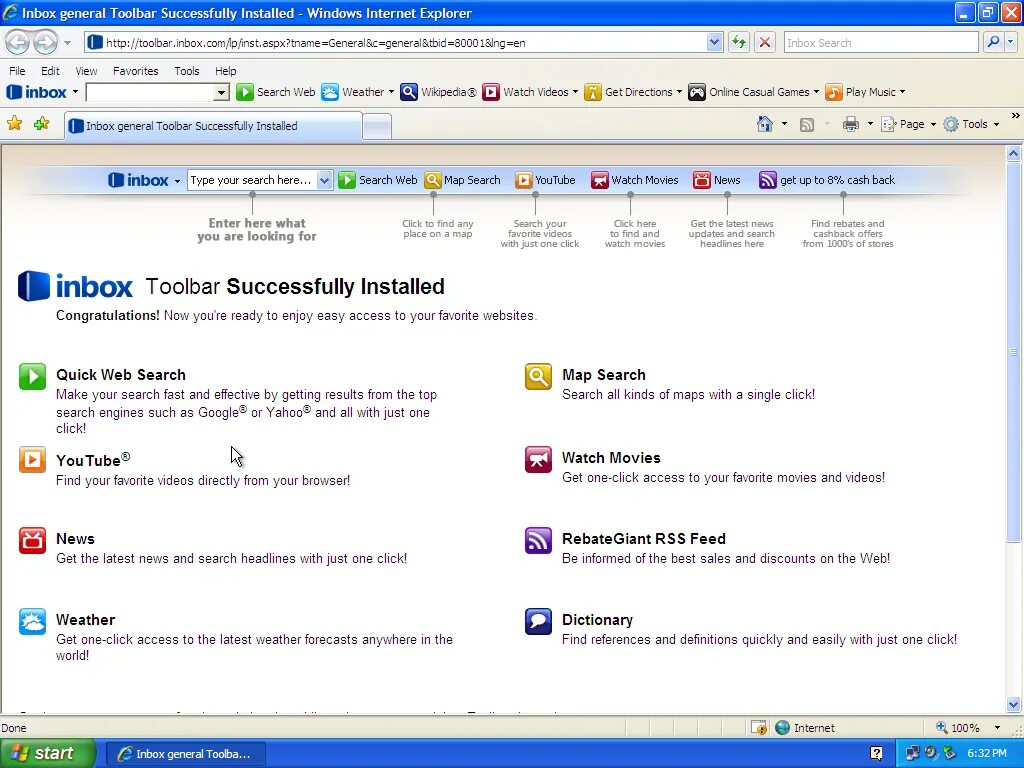Click the Map Search yellow icon in page list

point(538,376)
